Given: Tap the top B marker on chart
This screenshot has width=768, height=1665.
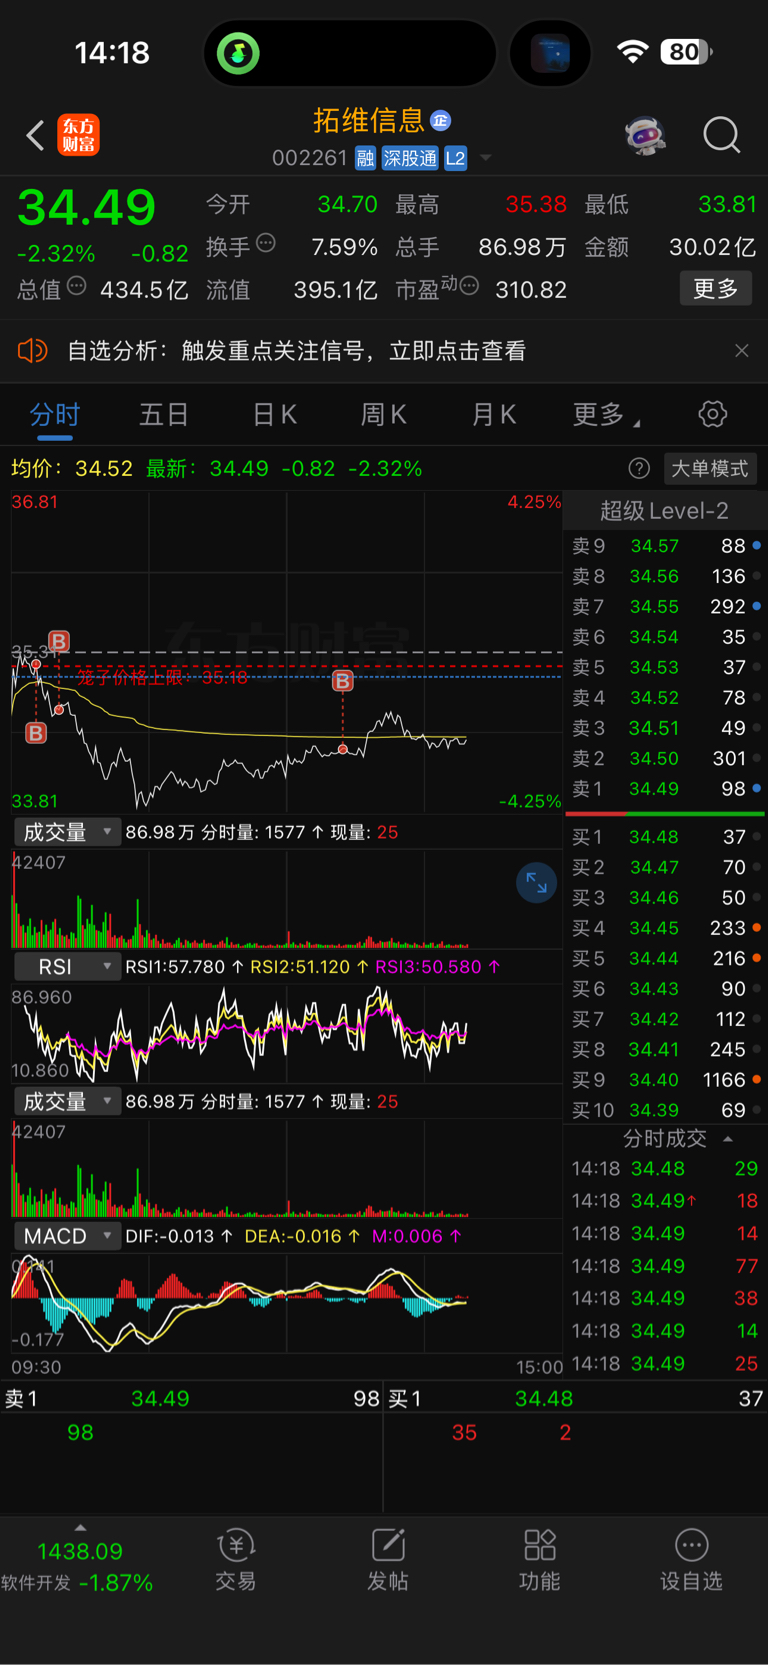Looking at the screenshot, I should 59,641.
